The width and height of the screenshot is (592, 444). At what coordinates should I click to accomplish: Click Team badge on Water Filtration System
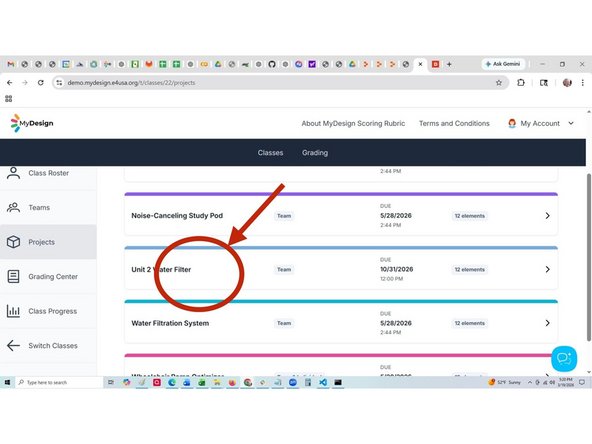pyautogui.click(x=284, y=323)
